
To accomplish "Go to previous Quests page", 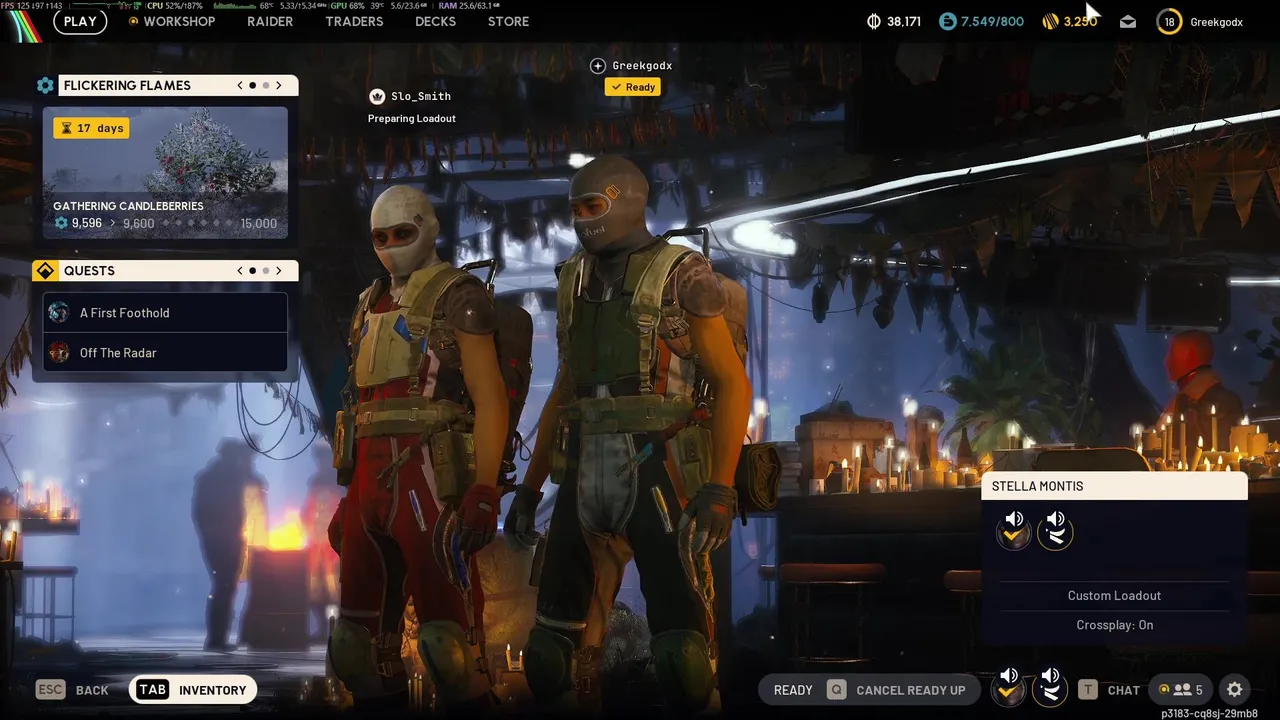I will click(x=240, y=270).
